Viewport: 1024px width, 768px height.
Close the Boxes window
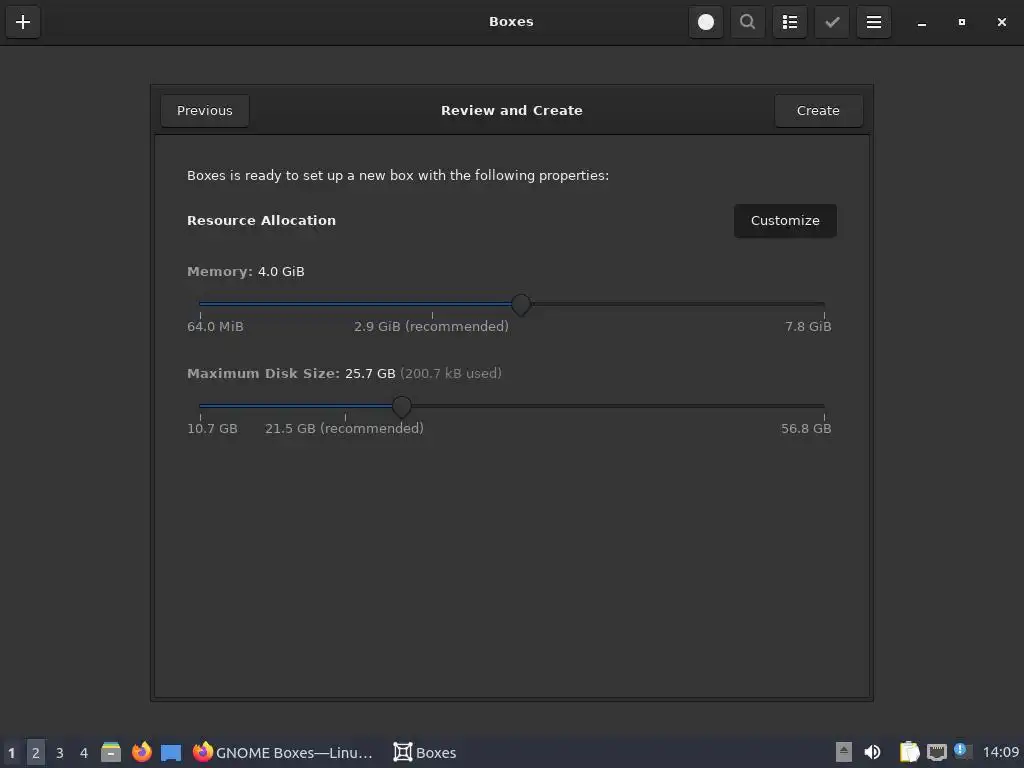pos(1002,22)
